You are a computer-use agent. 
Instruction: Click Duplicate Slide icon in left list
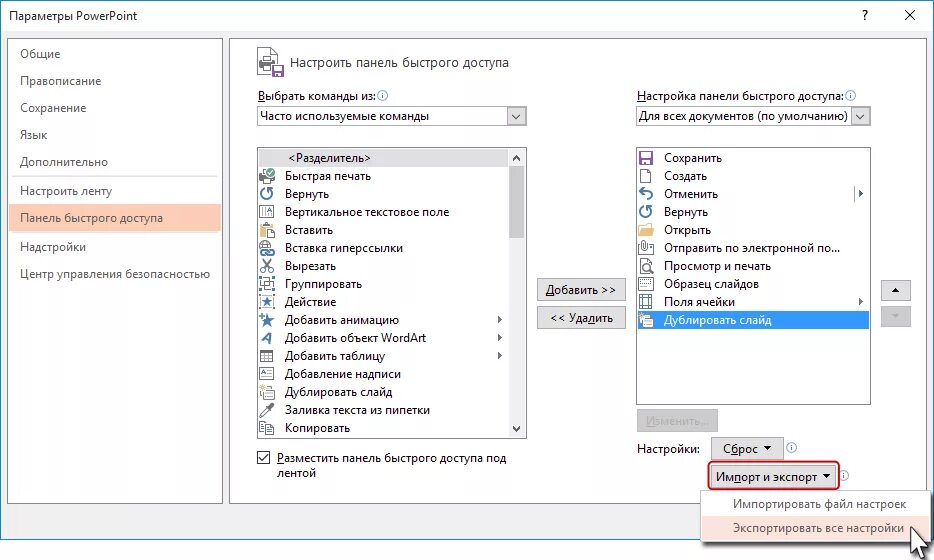pyautogui.click(x=266, y=392)
